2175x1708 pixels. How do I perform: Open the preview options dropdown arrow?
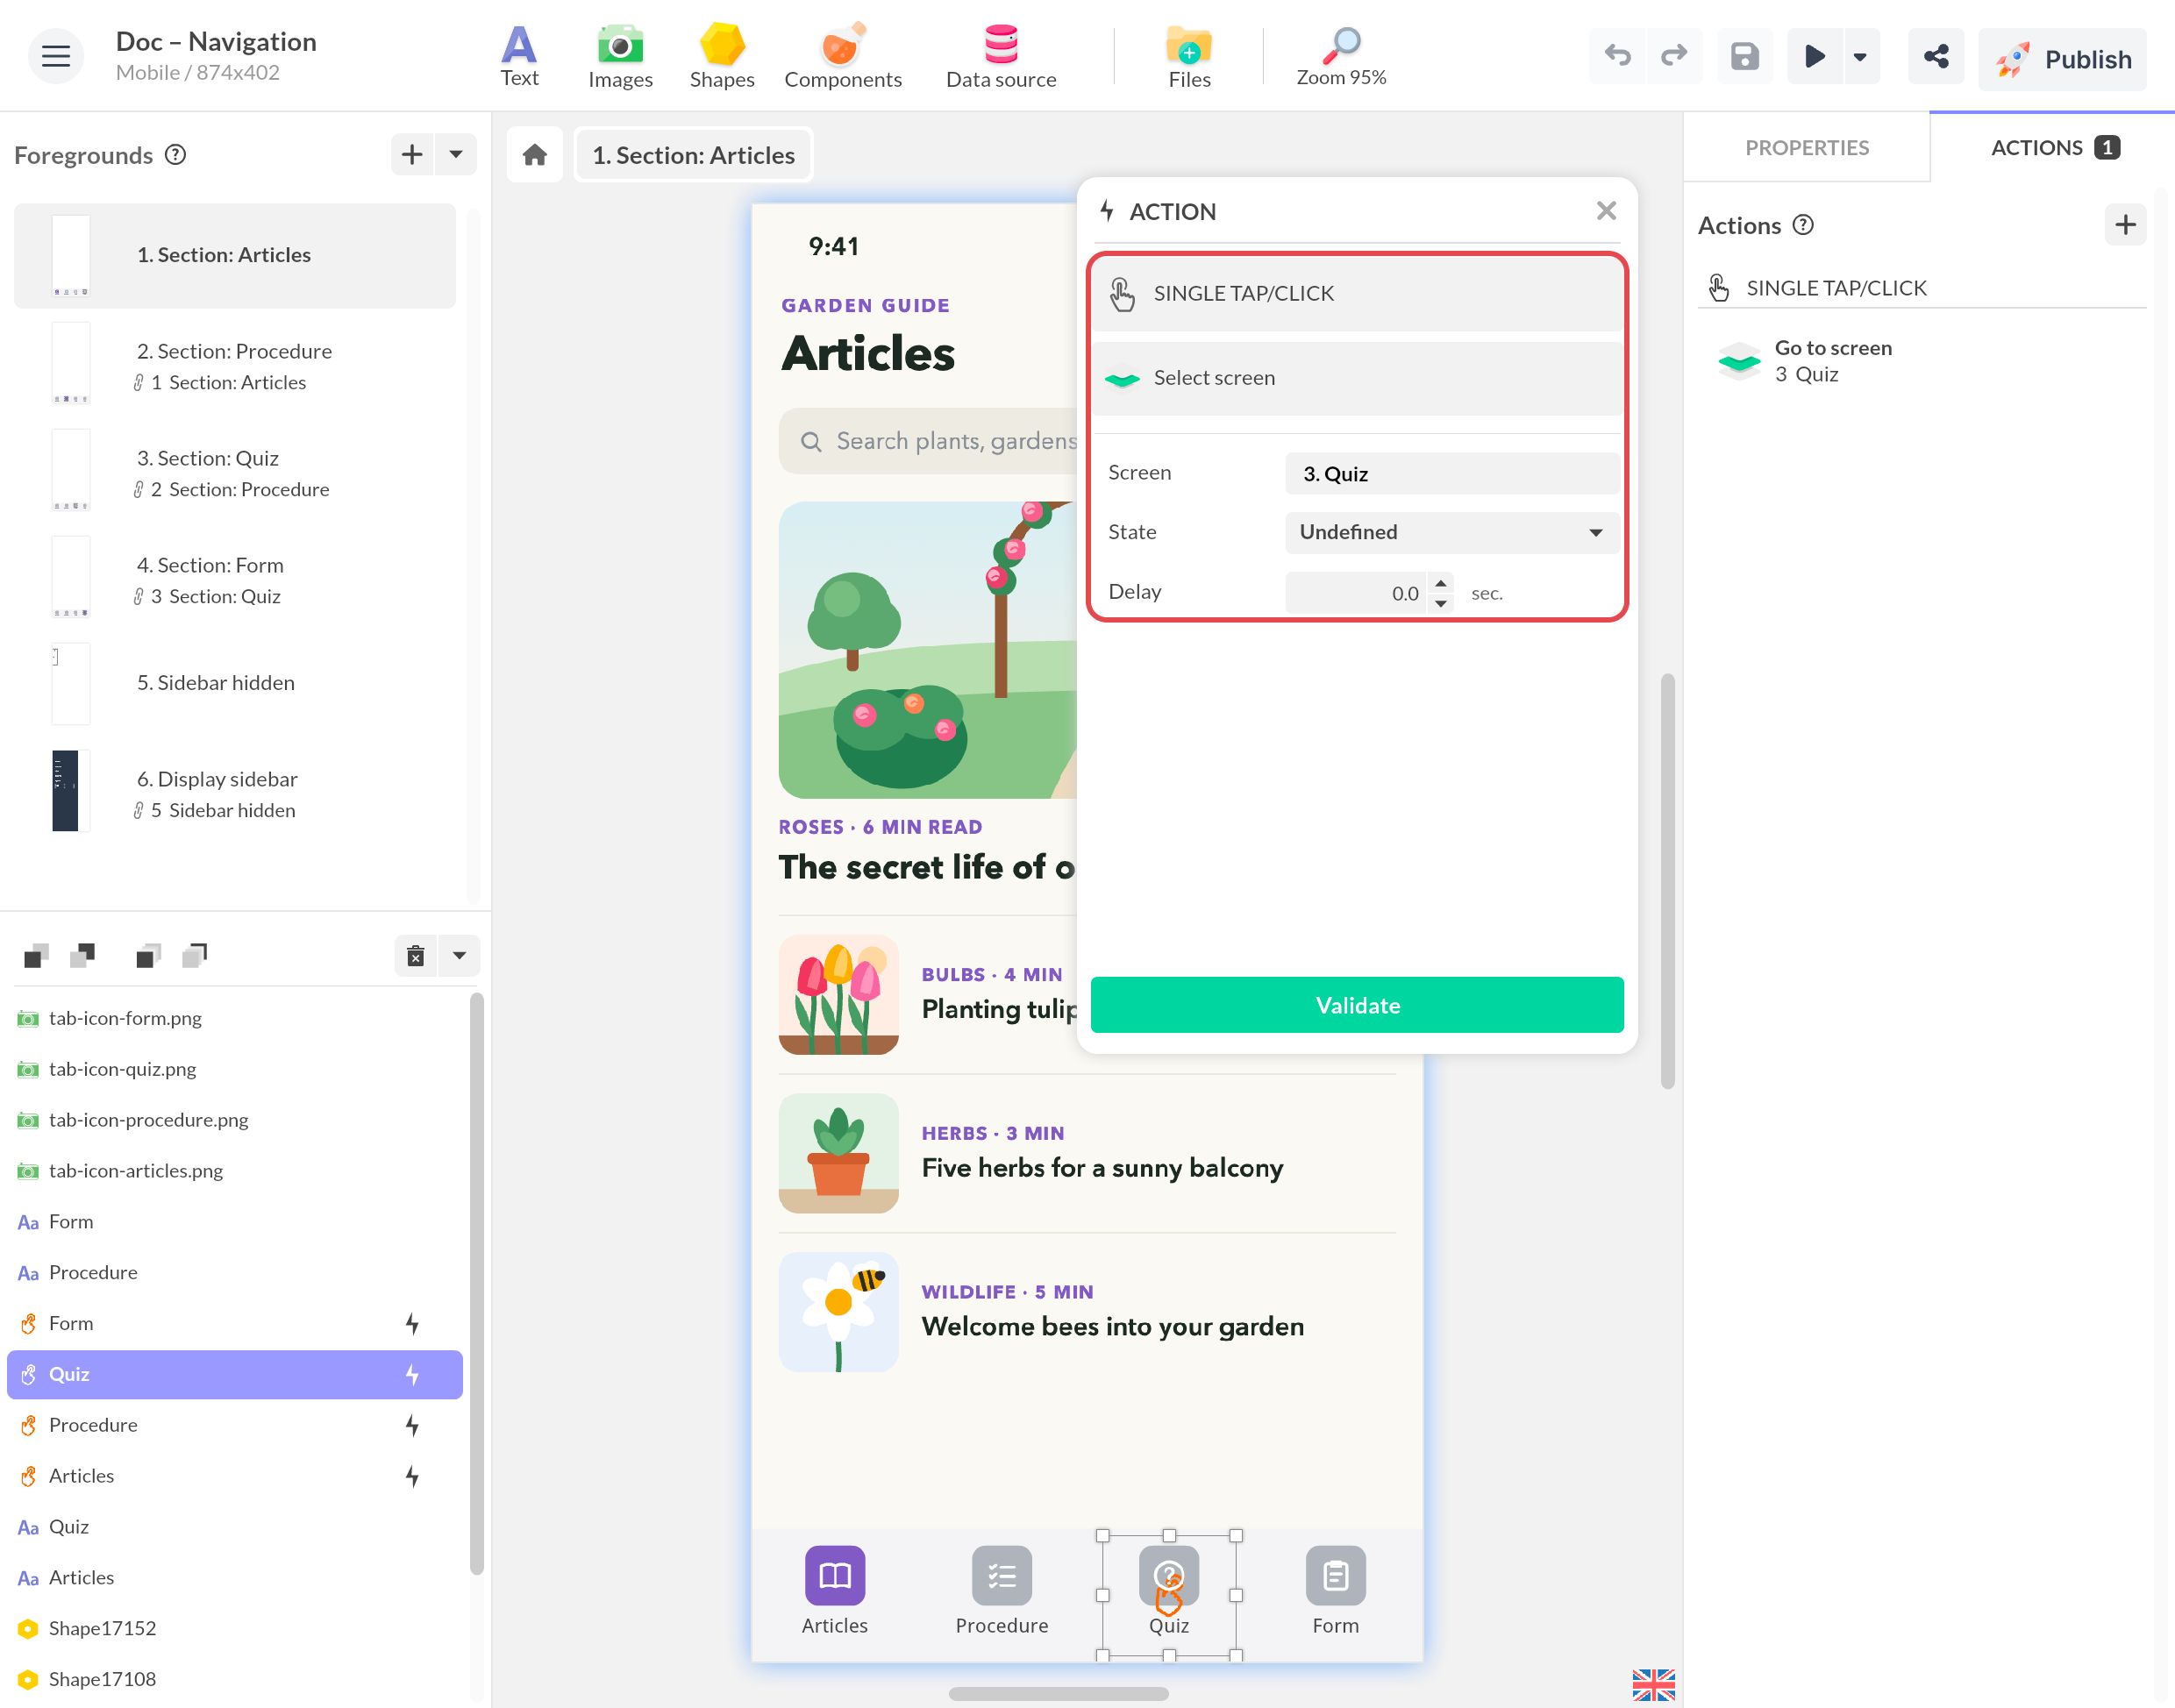point(1860,56)
